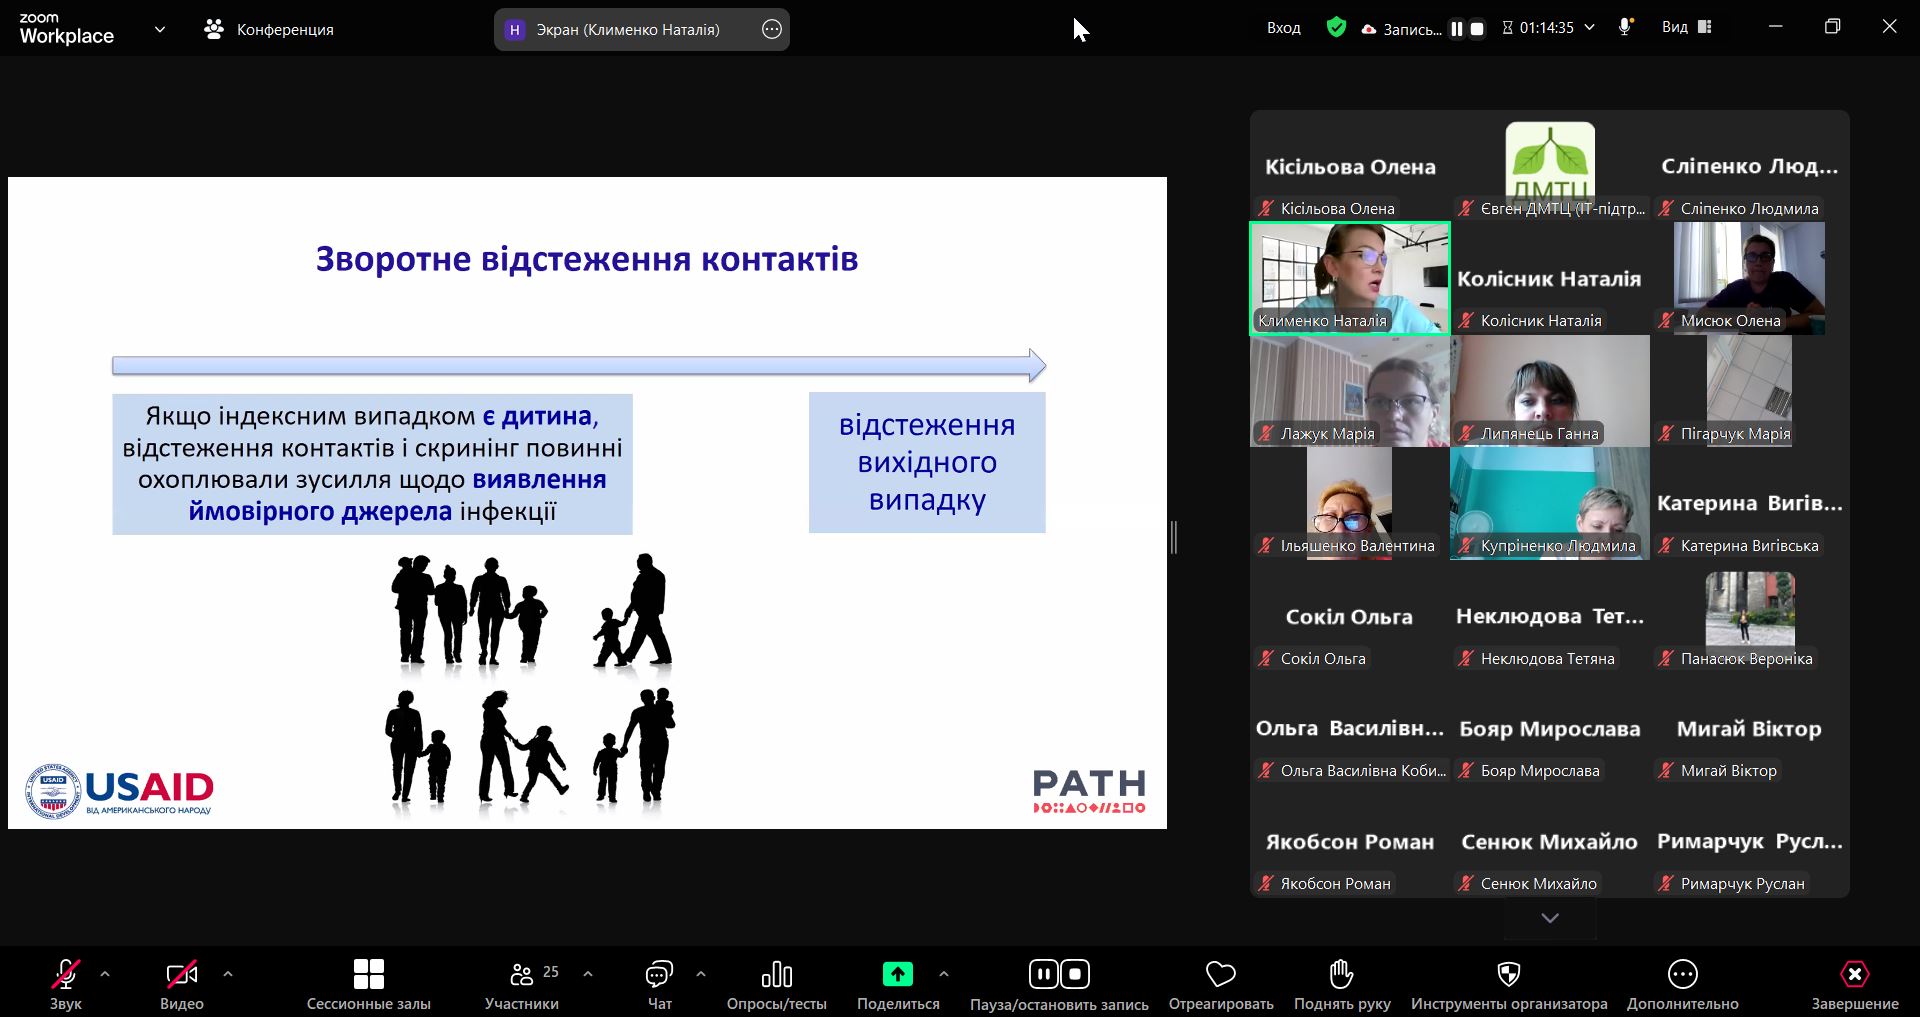Open the Вид view menu
1920x1017 pixels.
(x=1686, y=28)
